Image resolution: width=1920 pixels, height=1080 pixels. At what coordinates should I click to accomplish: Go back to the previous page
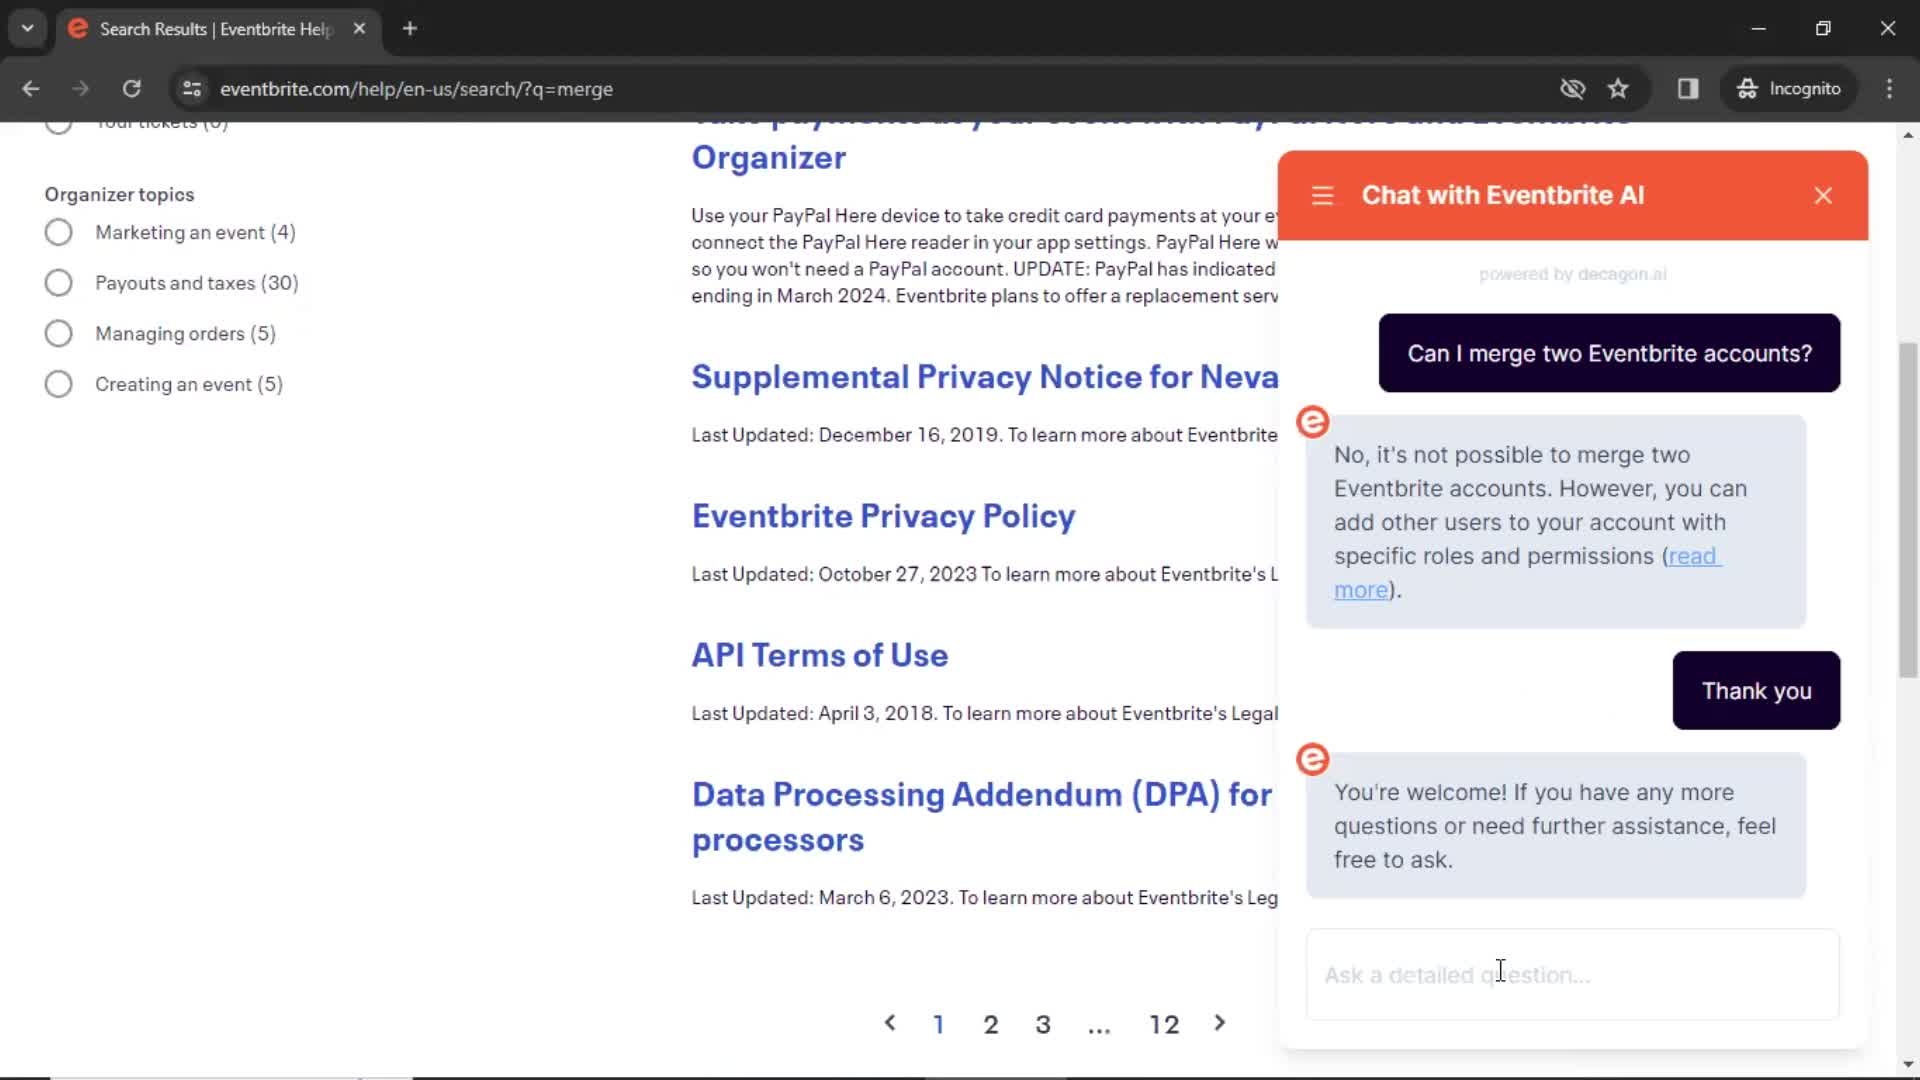pyautogui.click(x=31, y=89)
